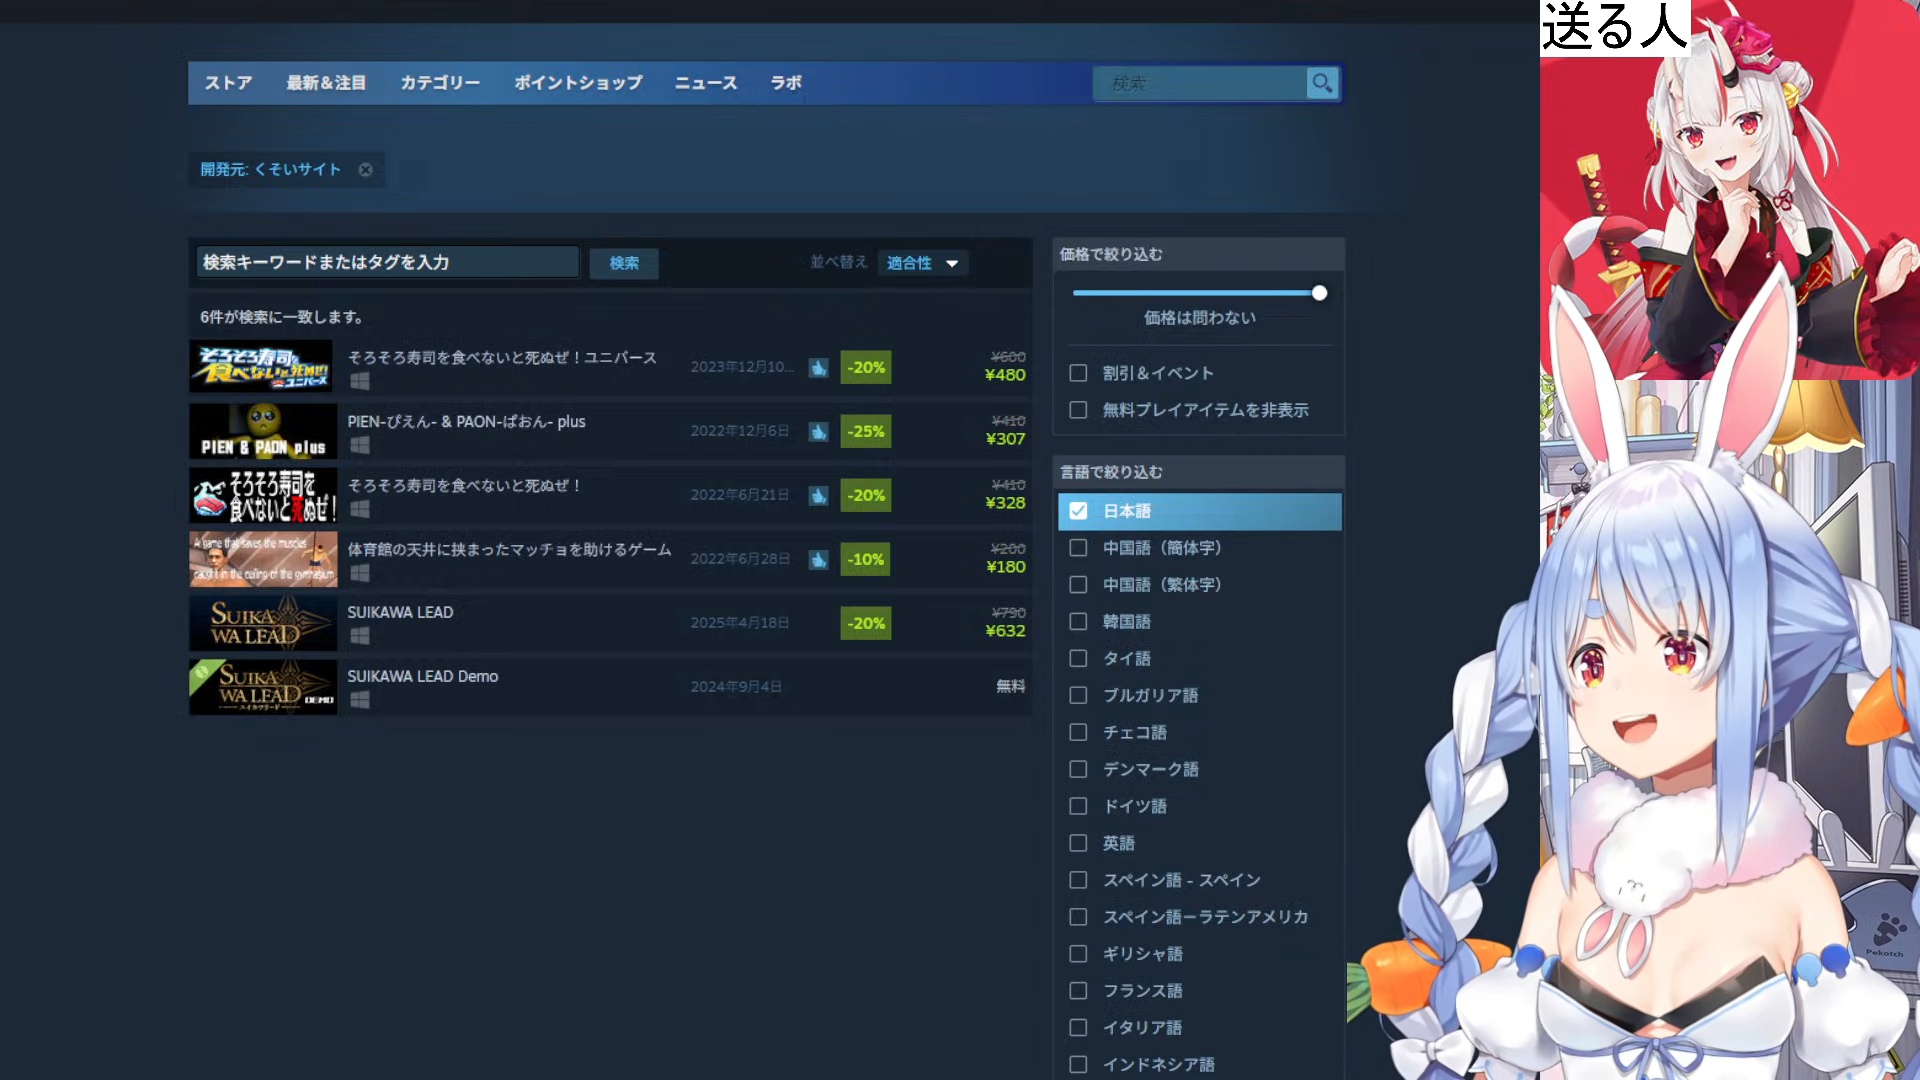Screen dimensions: 1920x1080
Task: Open ニュース tab
Action: [706, 83]
